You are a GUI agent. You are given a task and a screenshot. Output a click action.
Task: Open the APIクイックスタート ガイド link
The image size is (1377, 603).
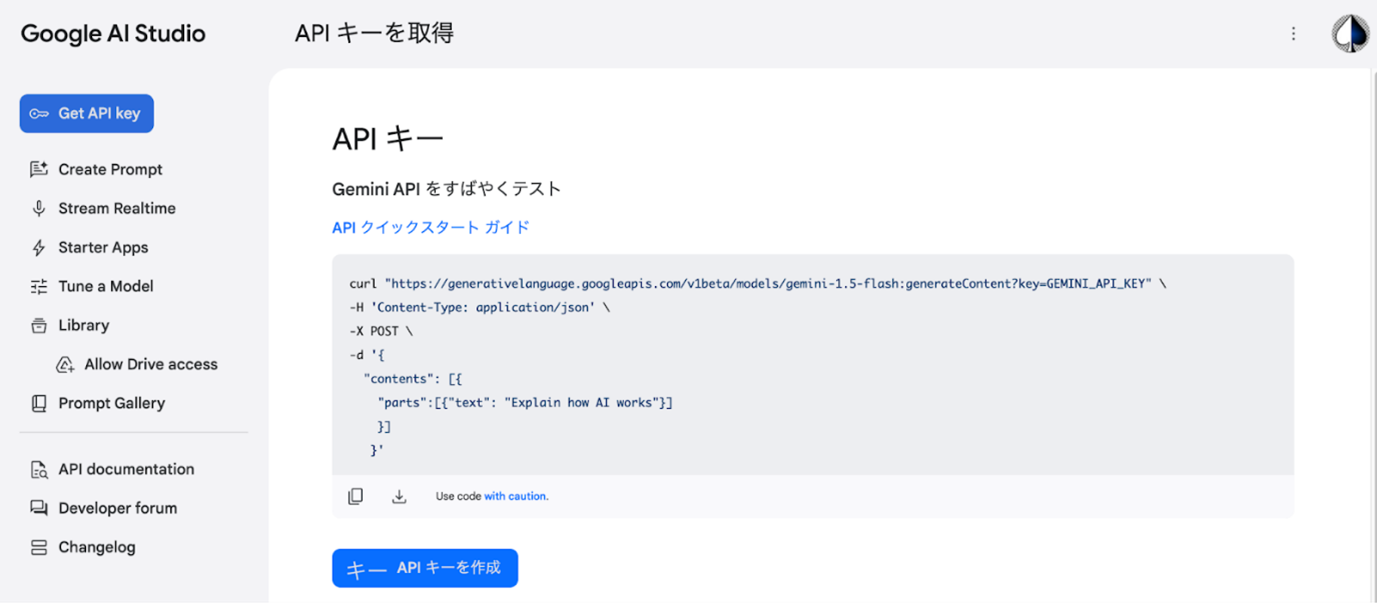tap(430, 227)
